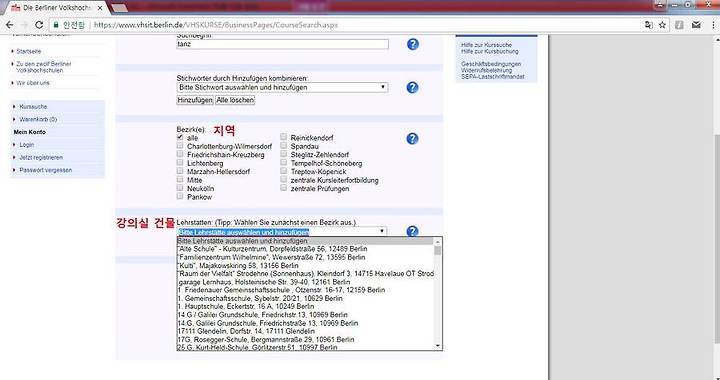Click the browser forward arrow
This screenshot has height=380, width=720.
pos(24,25)
